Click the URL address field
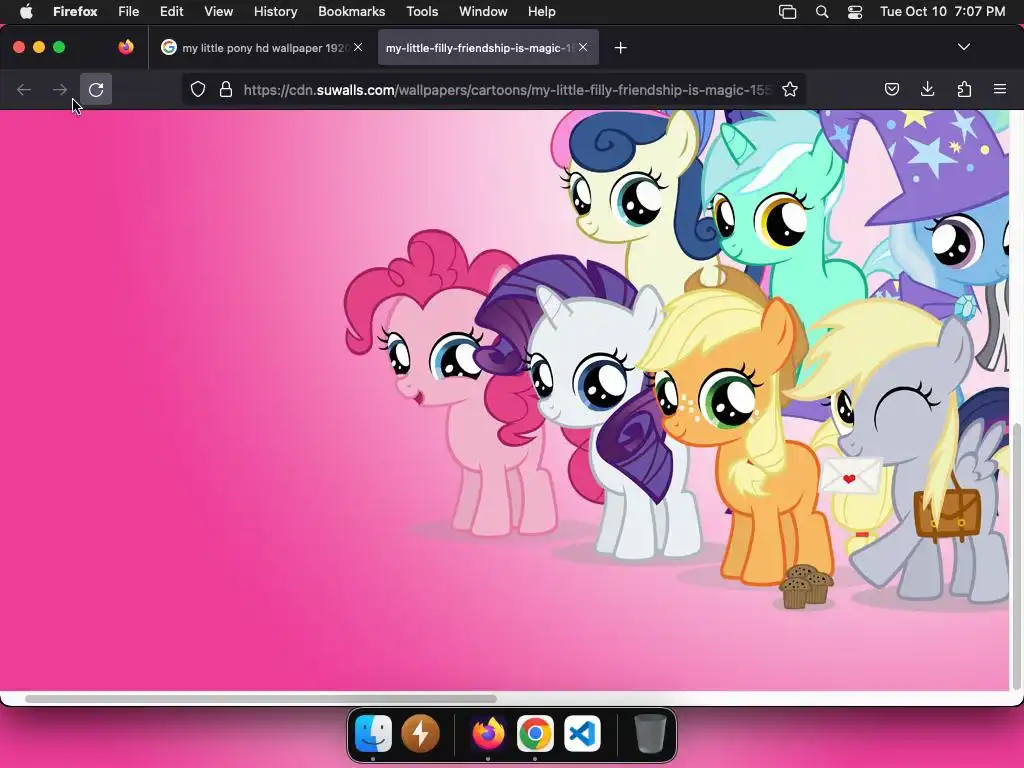The width and height of the screenshot is (1024, 768). click(x=507, y=90)
